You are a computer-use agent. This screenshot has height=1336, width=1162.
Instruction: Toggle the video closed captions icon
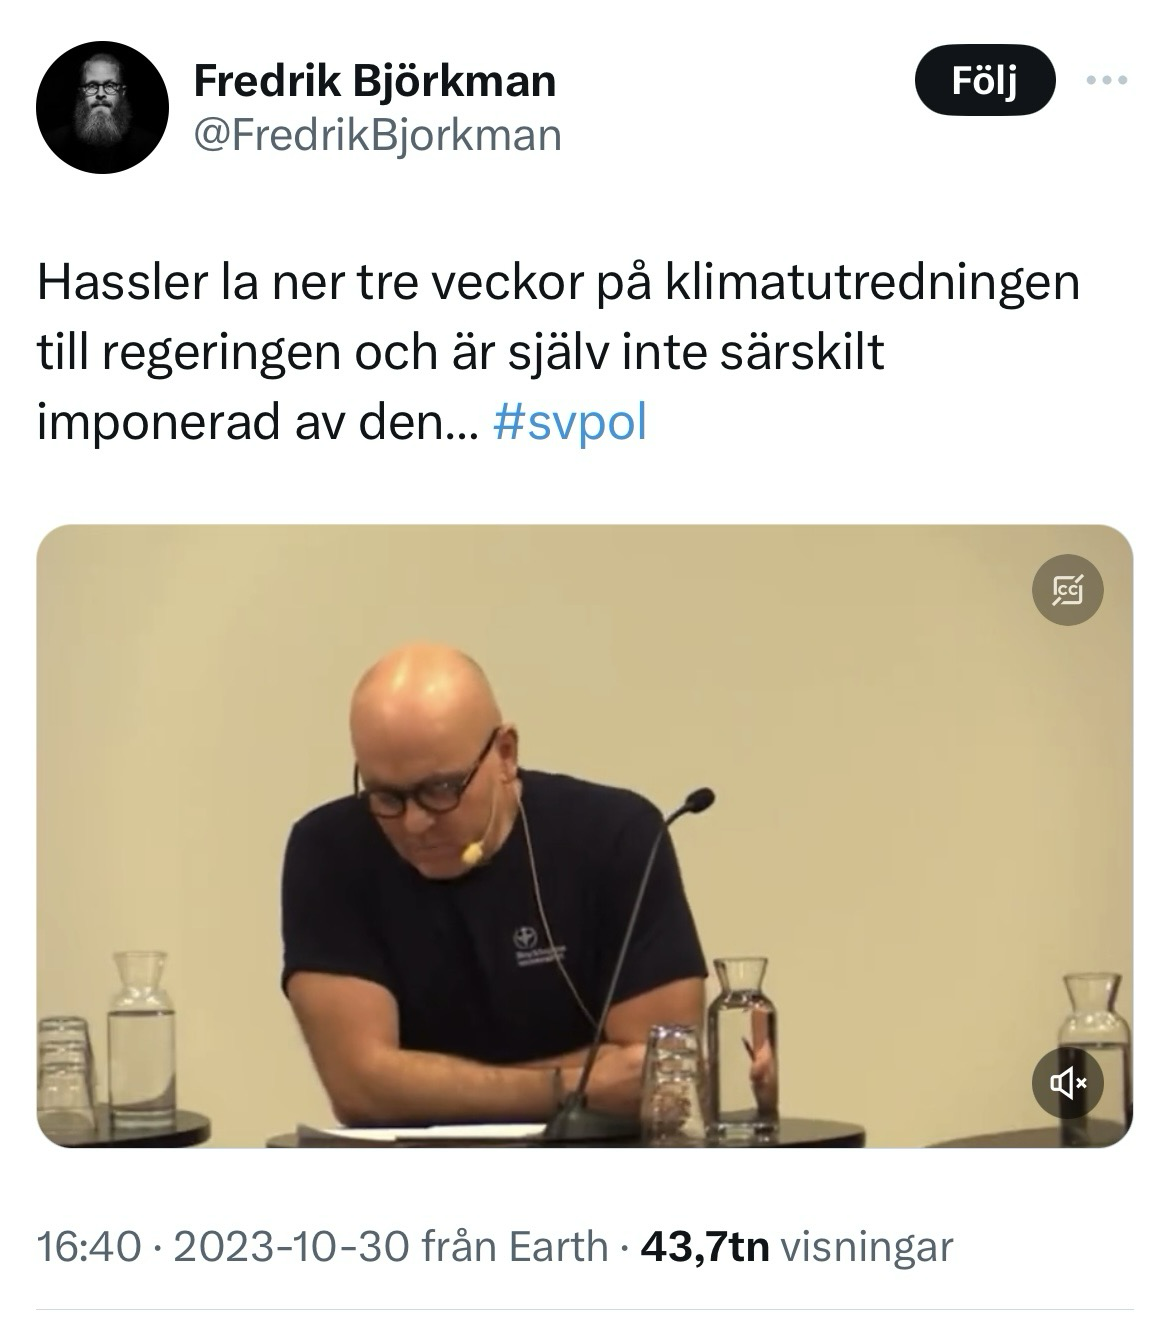1067,591
